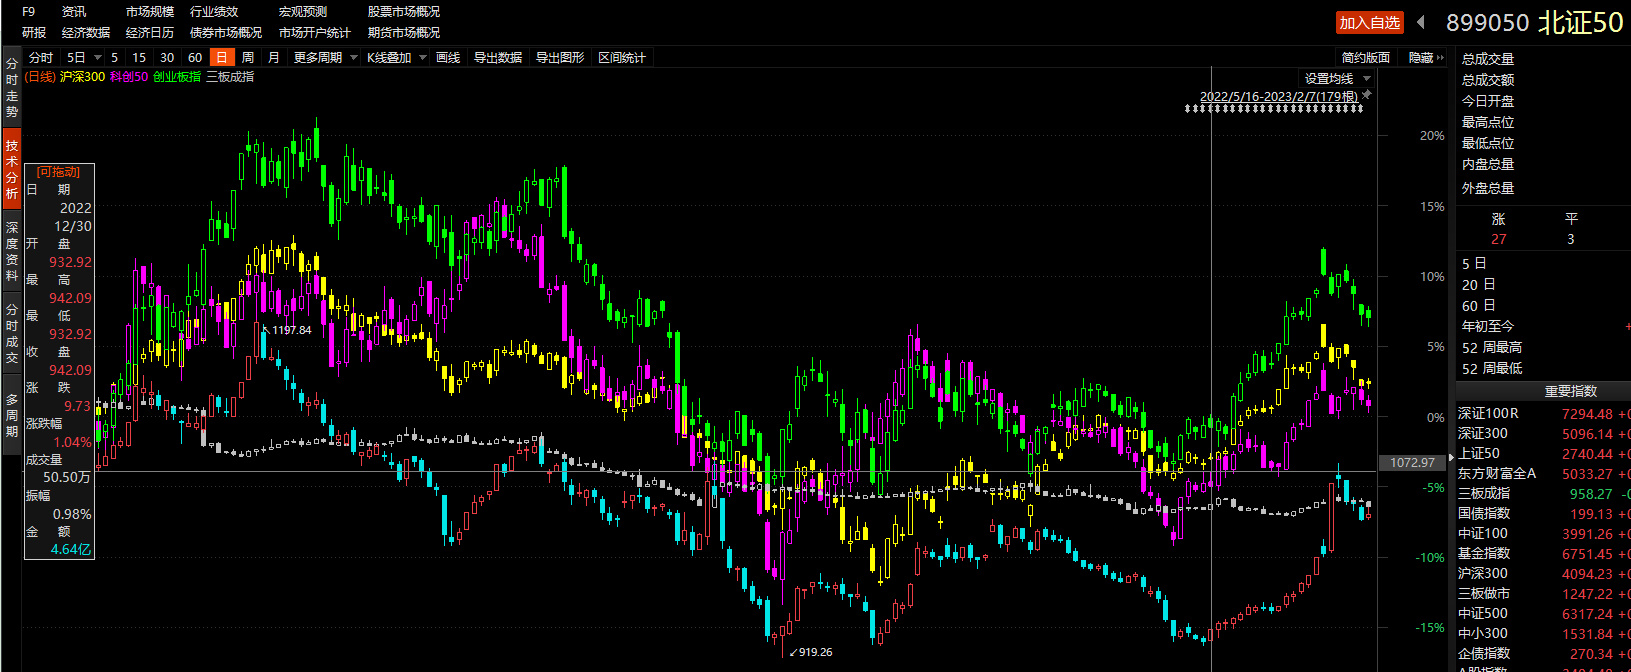Click the 加入自选 button

pyautogui.click(x=1369, y=22)
